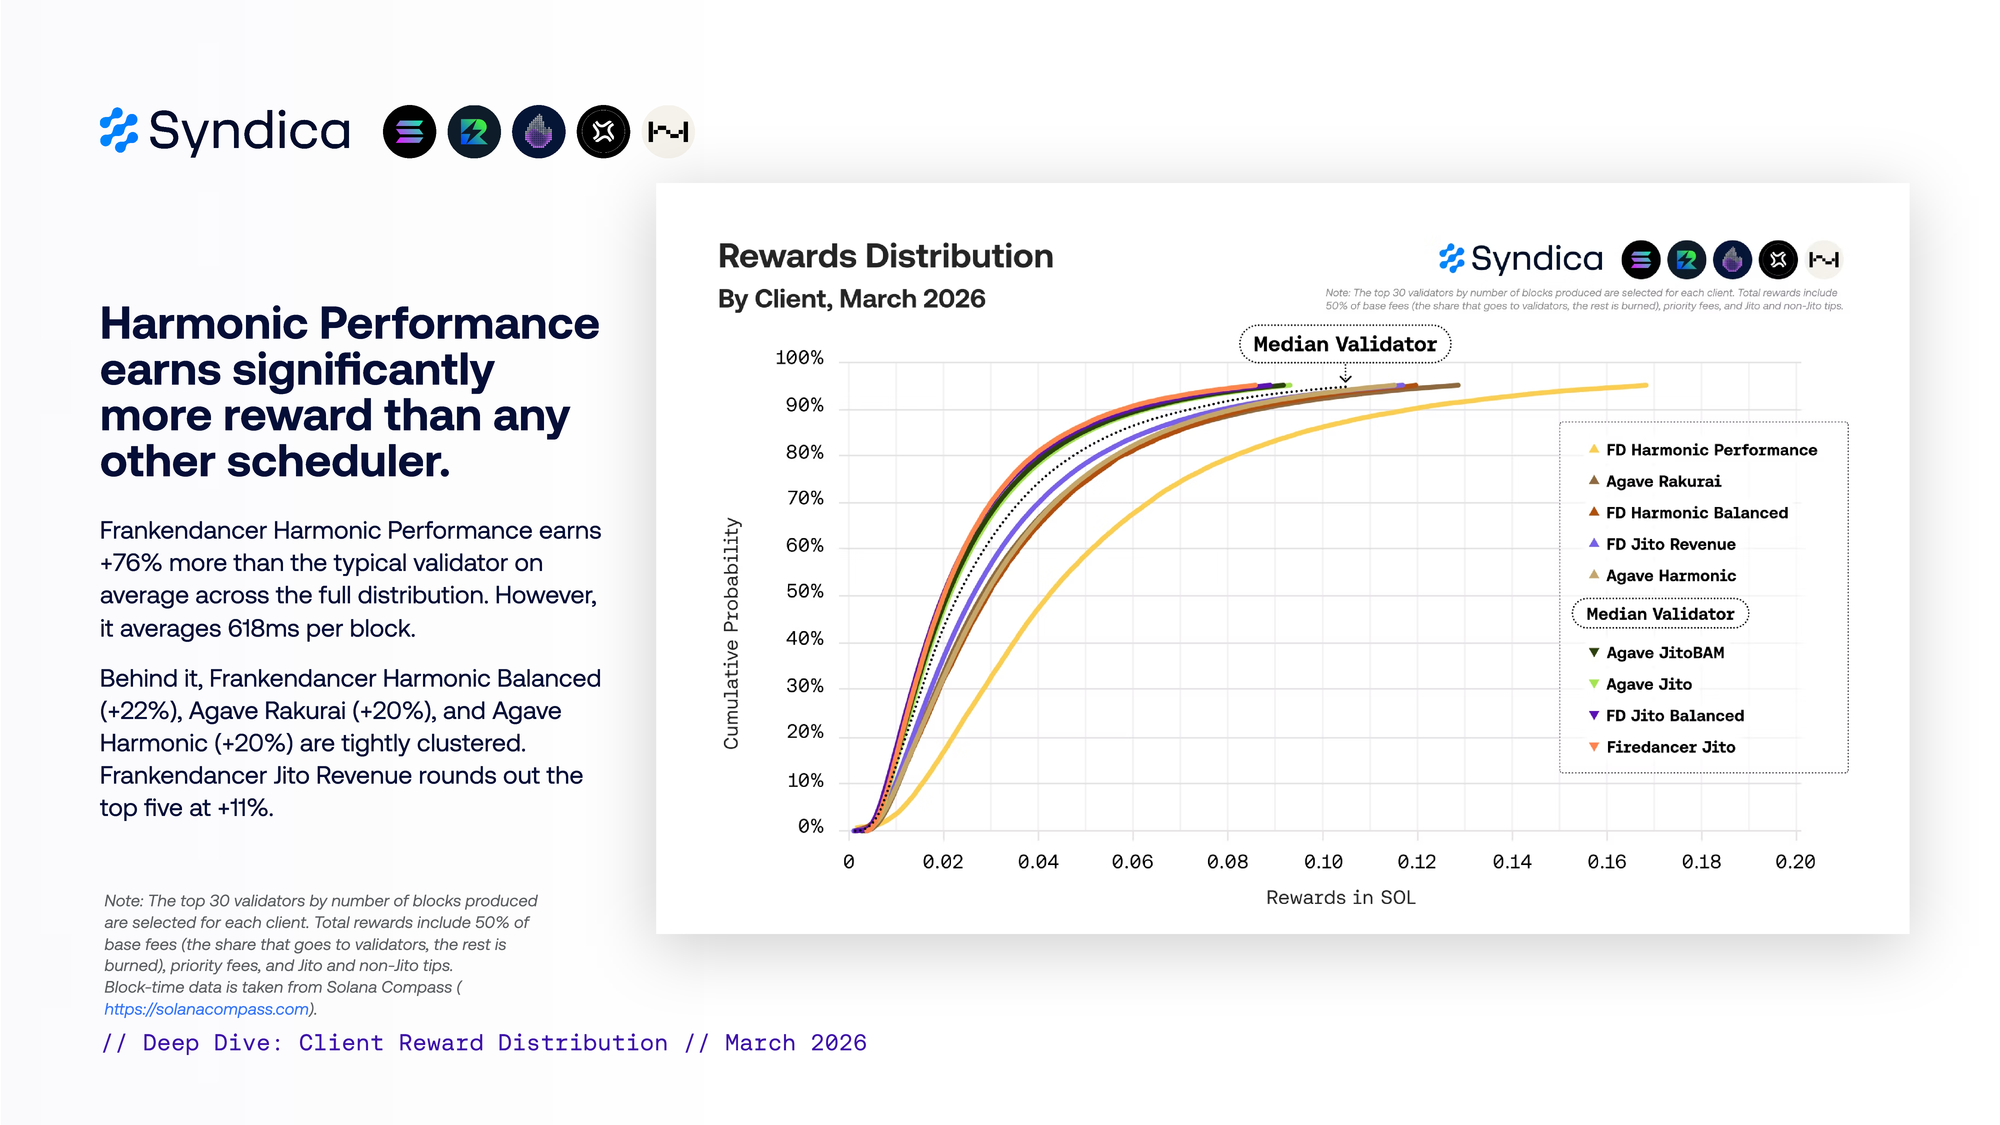Viewport: 2000px width, 1125px height.
Task: Click the green Z logo icon in header
Action: pyautogui.click(x=474, y=131)
